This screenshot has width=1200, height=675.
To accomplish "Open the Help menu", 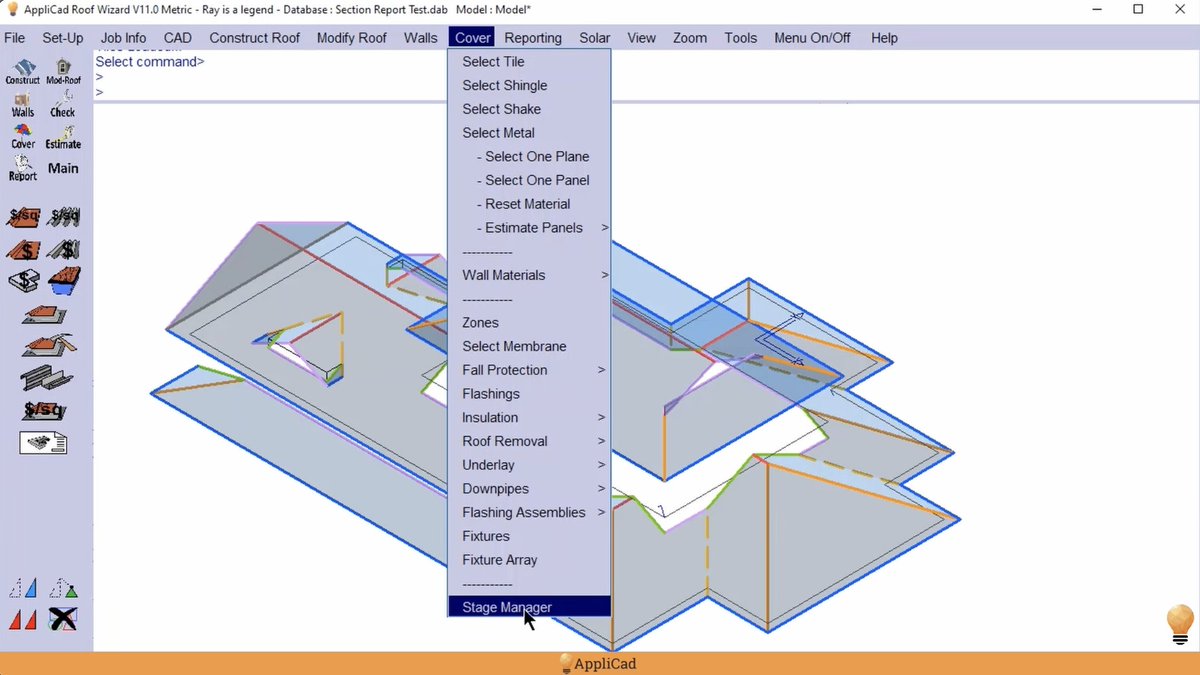I will pos(885,38).
